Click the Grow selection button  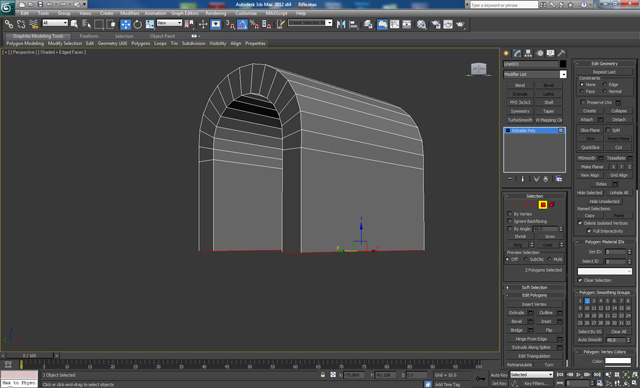pyautogui.click(x=550, y=236)
